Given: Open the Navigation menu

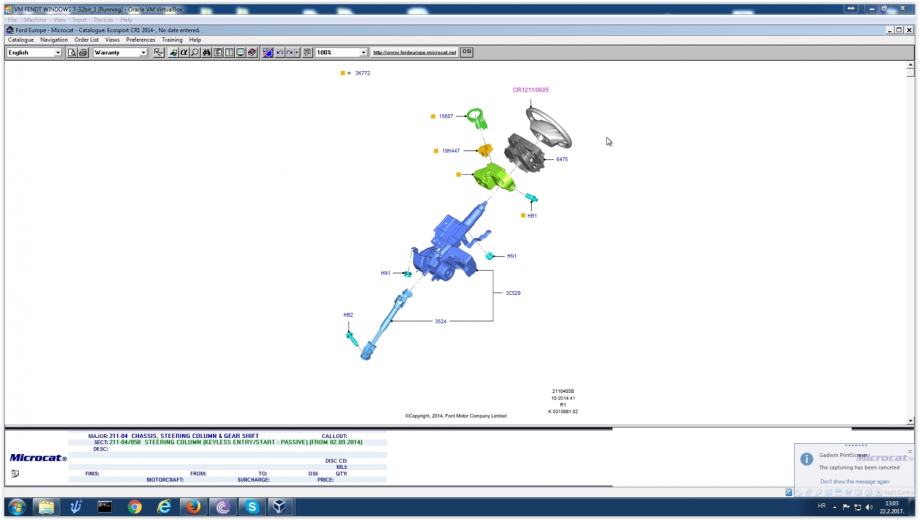Looking at the screenshot, I should [x=54, y=40].
